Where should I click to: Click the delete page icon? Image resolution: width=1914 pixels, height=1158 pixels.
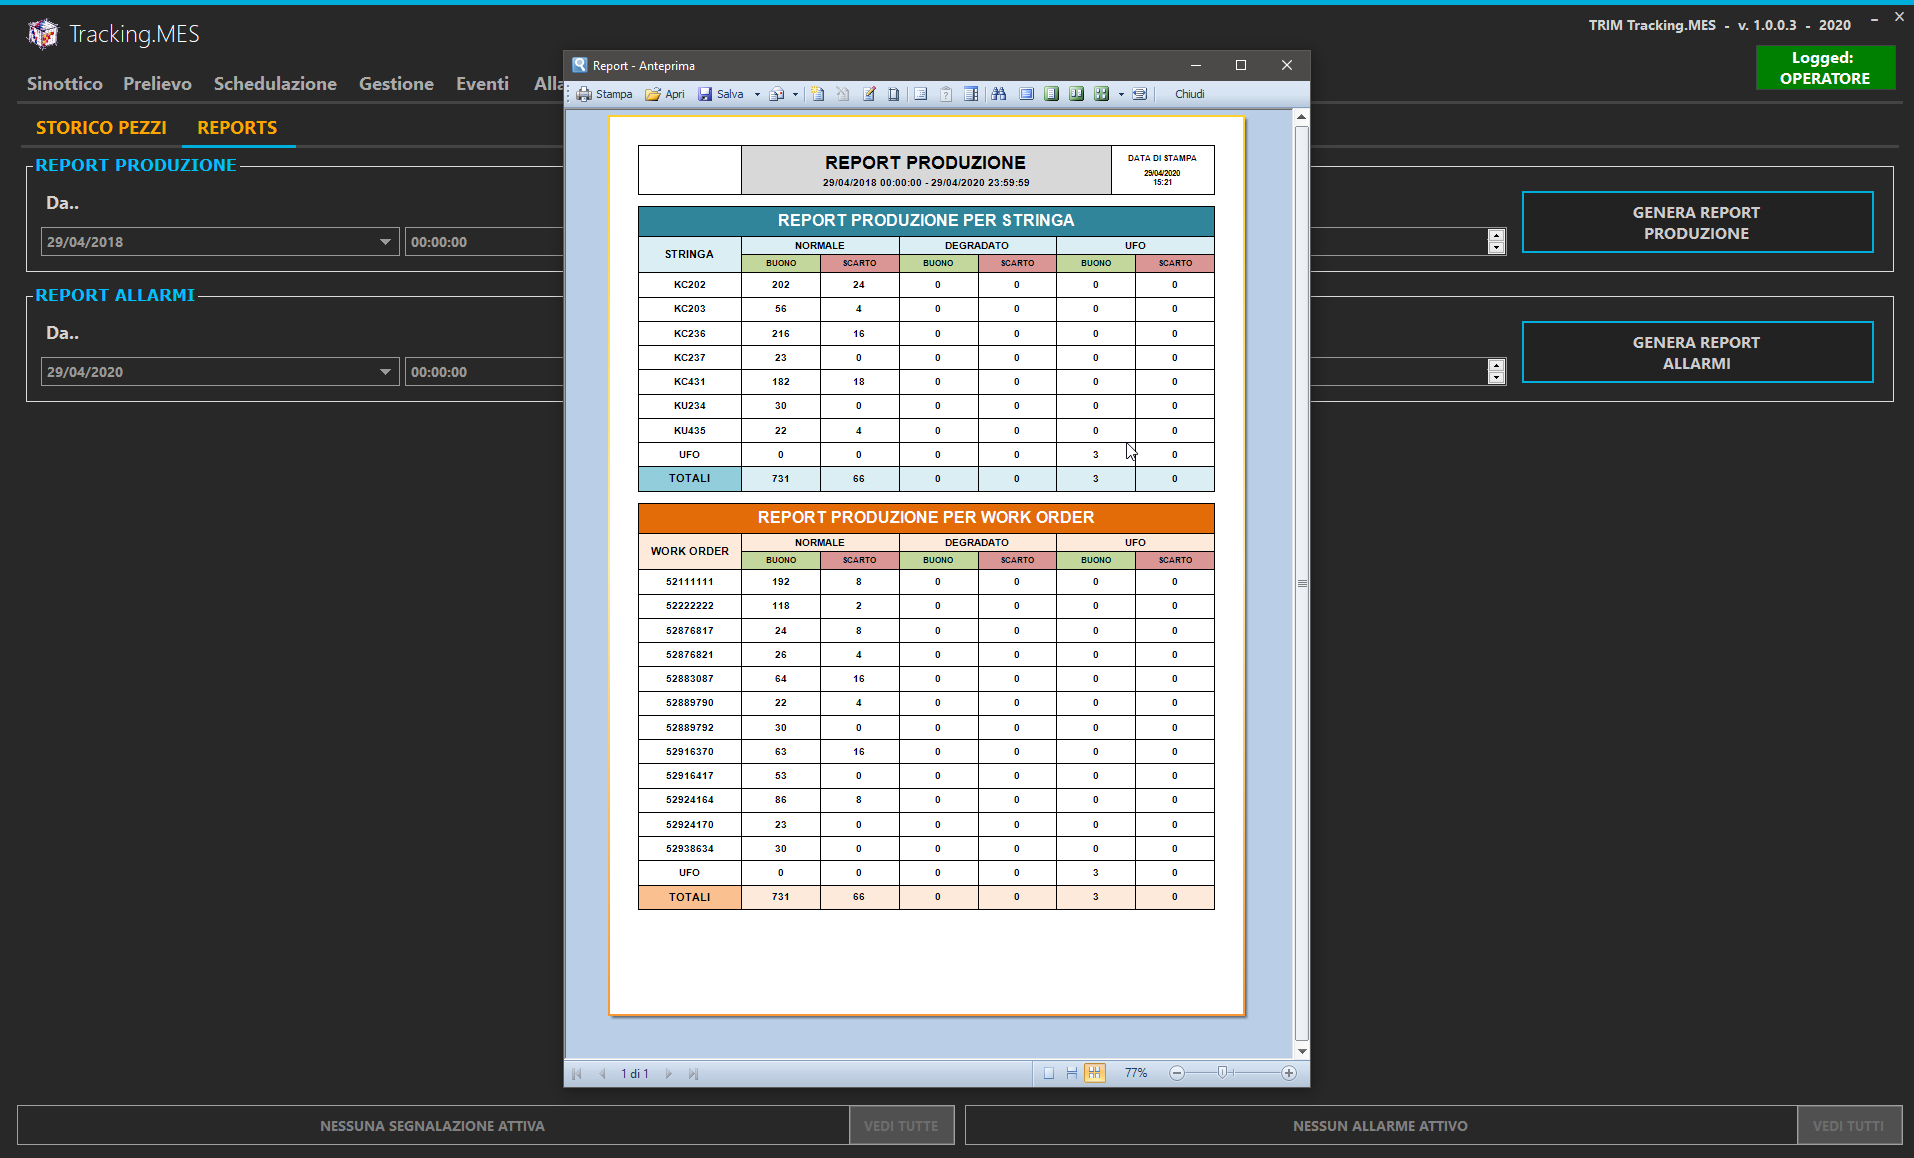[x=843, y=94]
